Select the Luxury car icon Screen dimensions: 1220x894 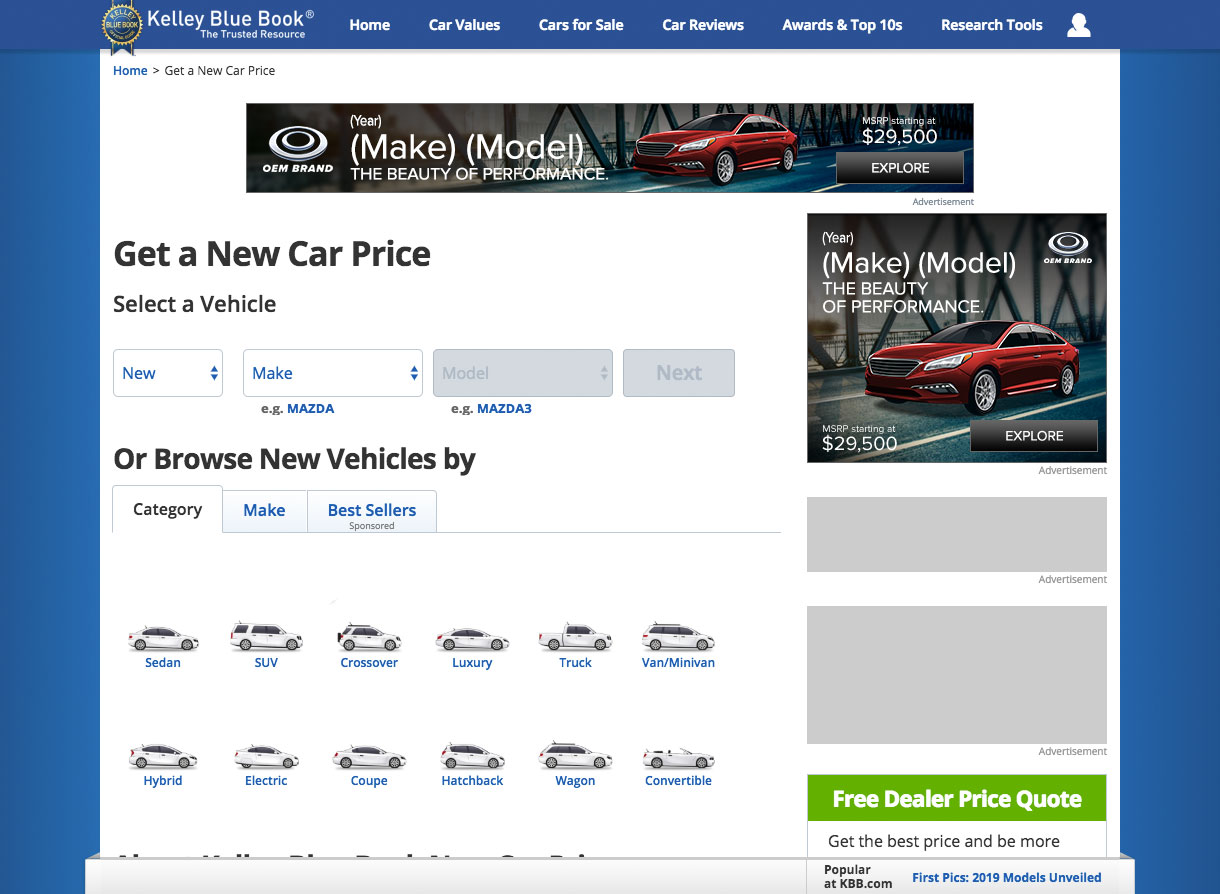[x=472, y=639]
